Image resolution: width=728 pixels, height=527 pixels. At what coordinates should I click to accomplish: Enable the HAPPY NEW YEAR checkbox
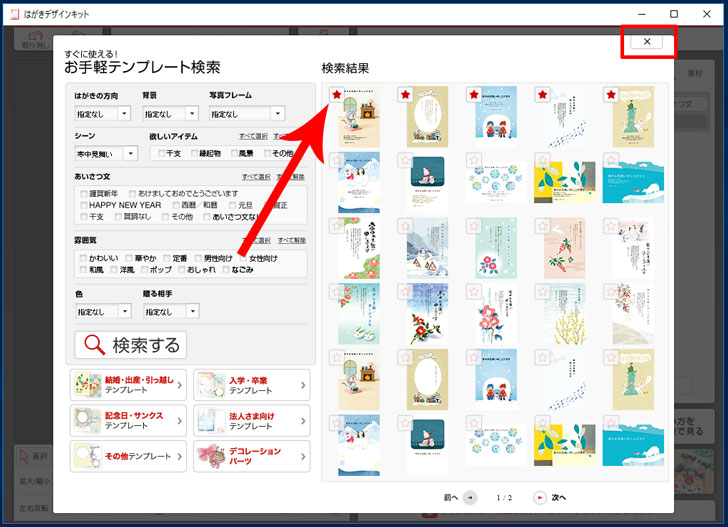pyautogui.click(x=84, y=205)
